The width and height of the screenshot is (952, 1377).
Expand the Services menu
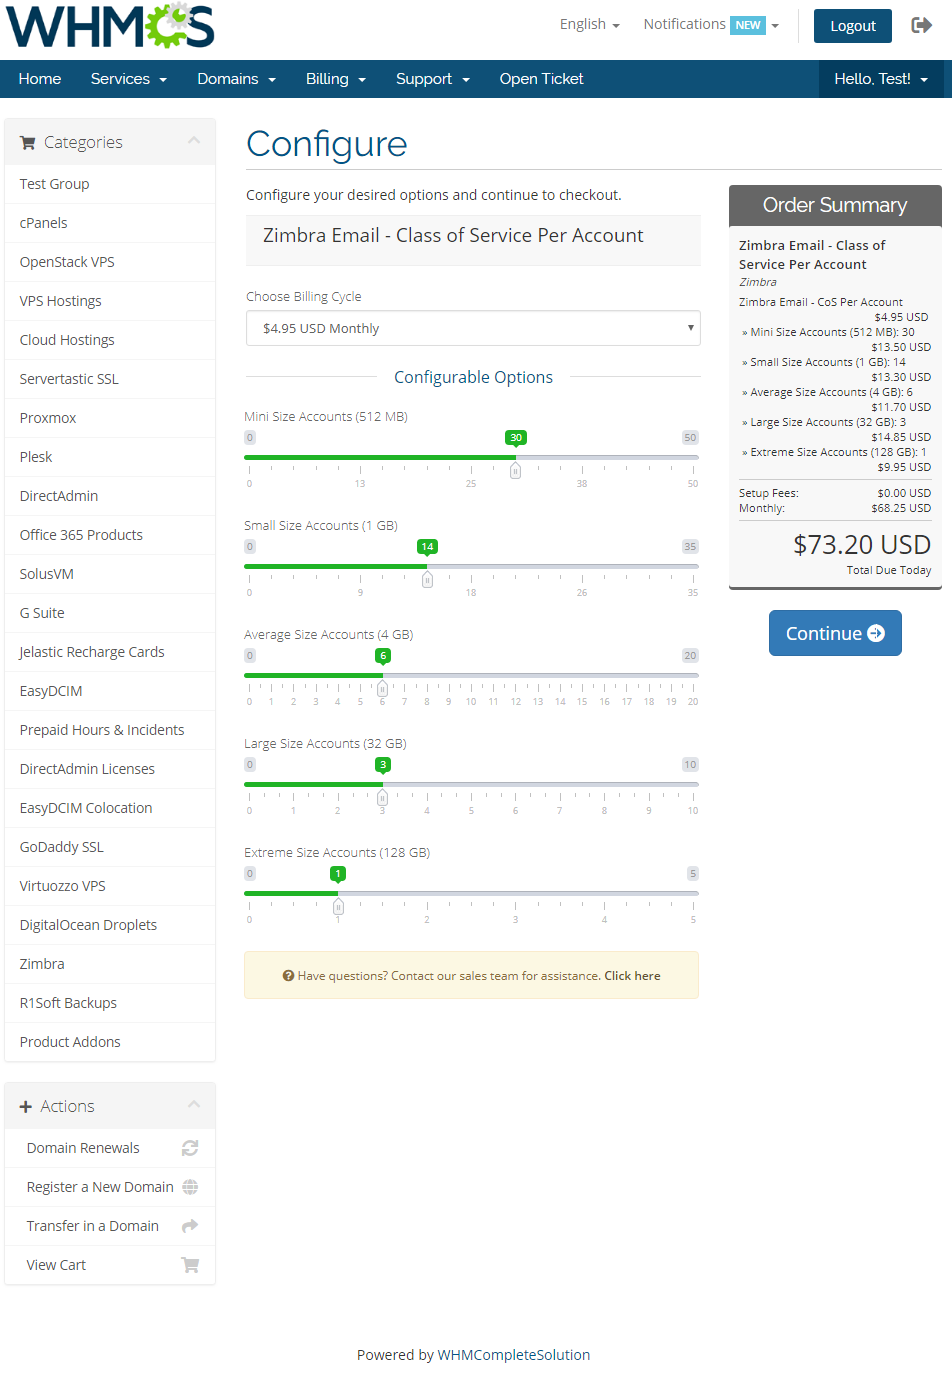tap(129, 79)
